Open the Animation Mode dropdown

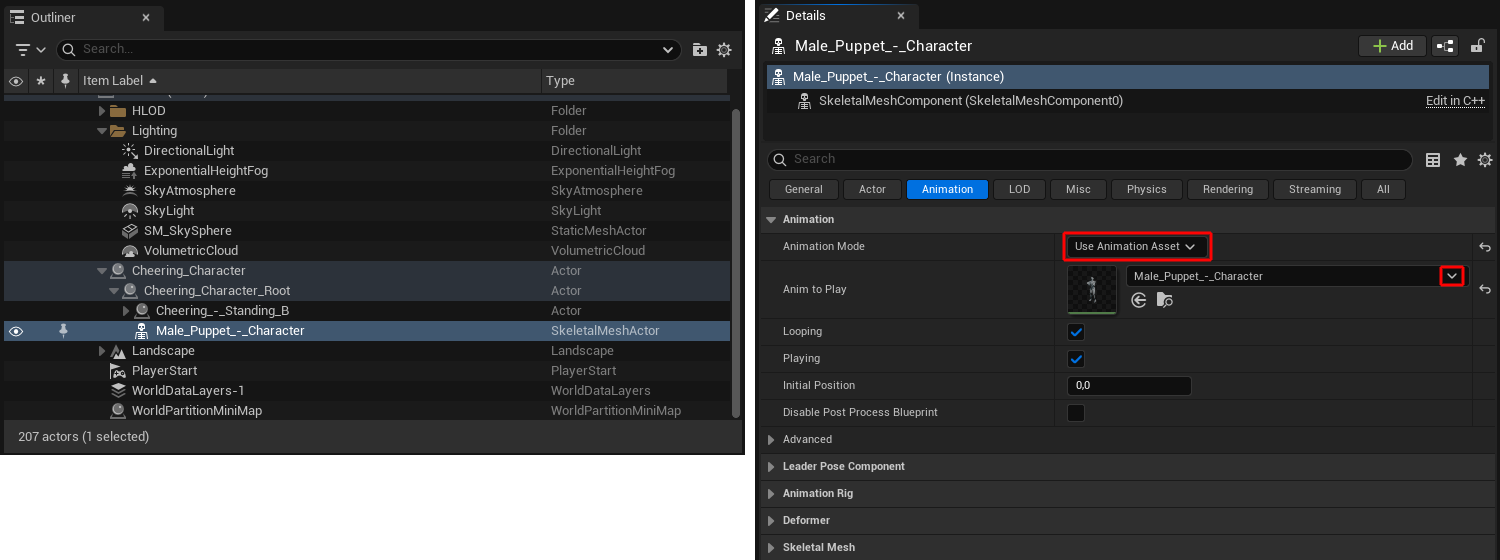point(1135,247)
